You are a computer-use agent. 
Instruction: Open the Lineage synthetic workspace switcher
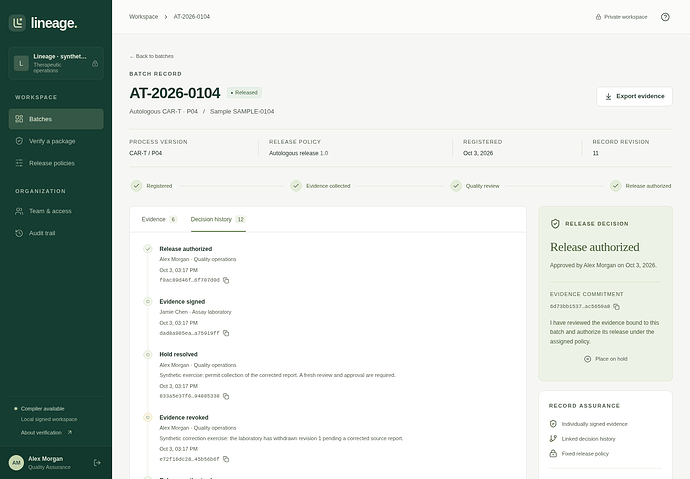point(56,63)
